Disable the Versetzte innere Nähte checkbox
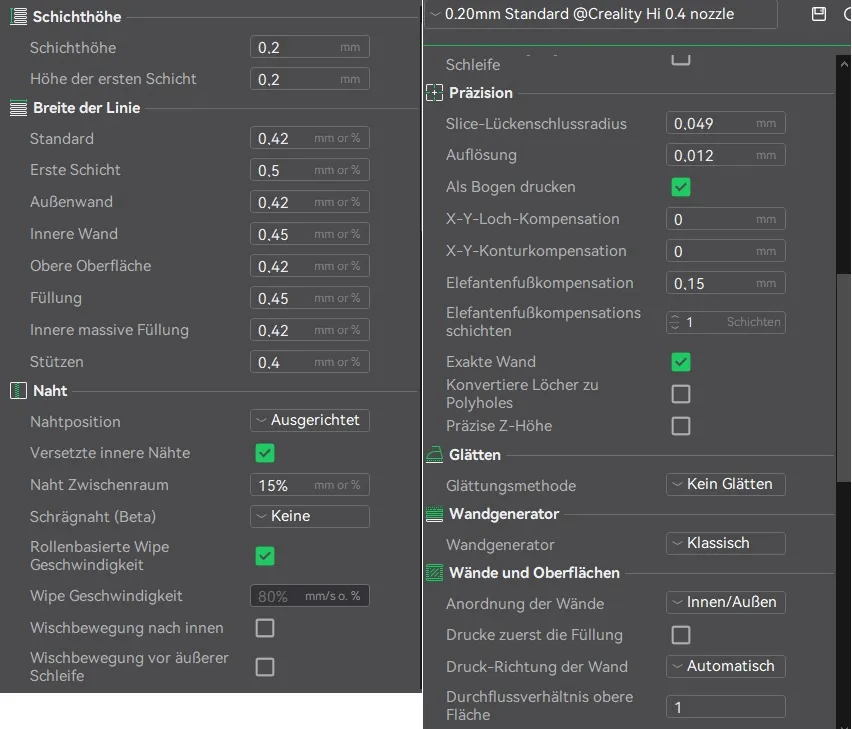 point(265,453)
